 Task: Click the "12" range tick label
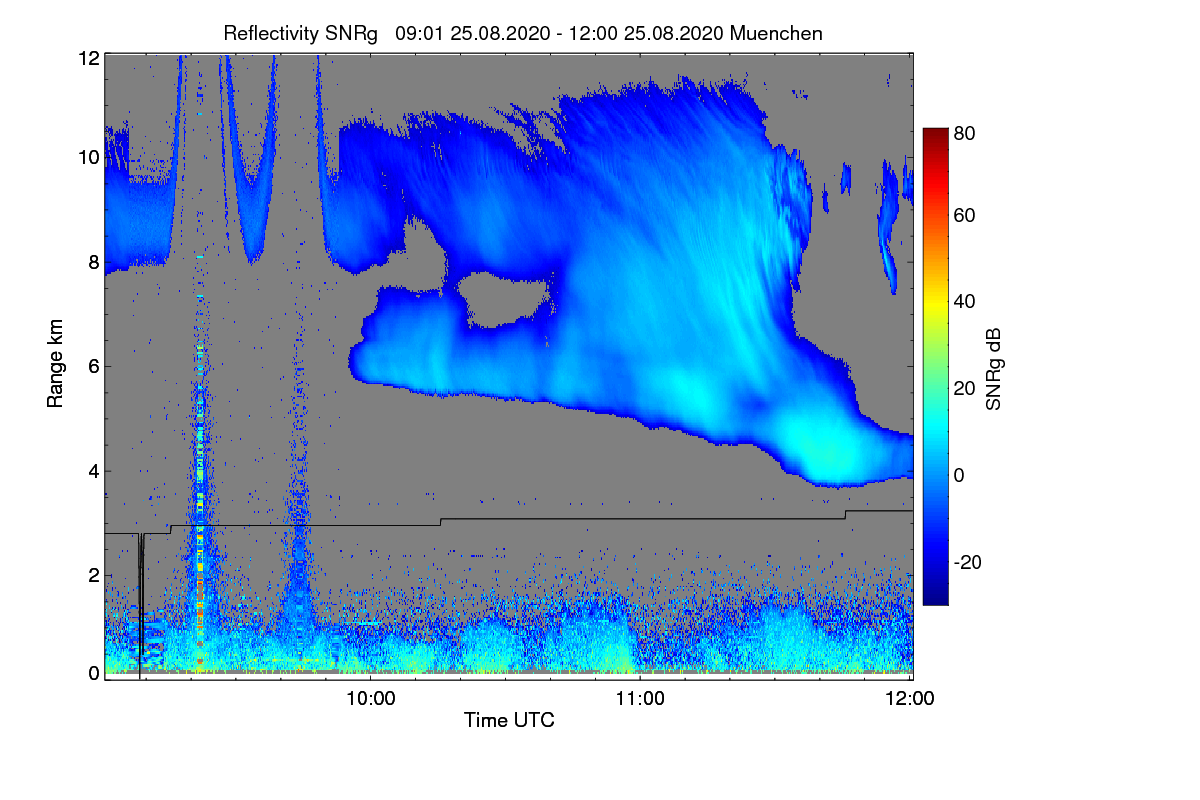(x=88, y=58)
